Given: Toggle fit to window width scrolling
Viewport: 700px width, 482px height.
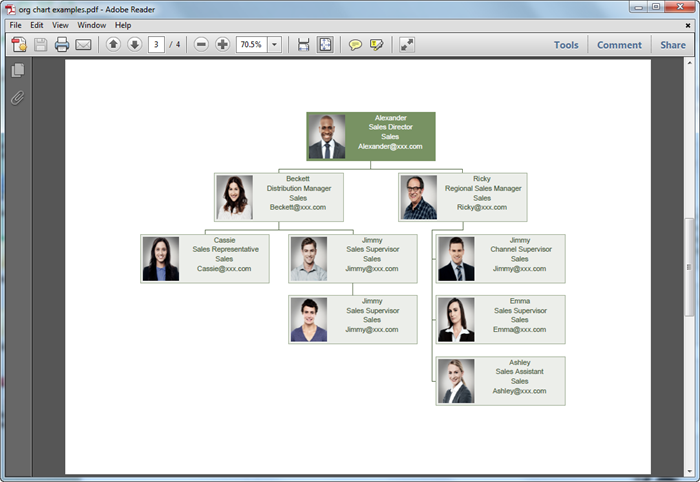Looking at the screenshot, I should pos(304,45).
